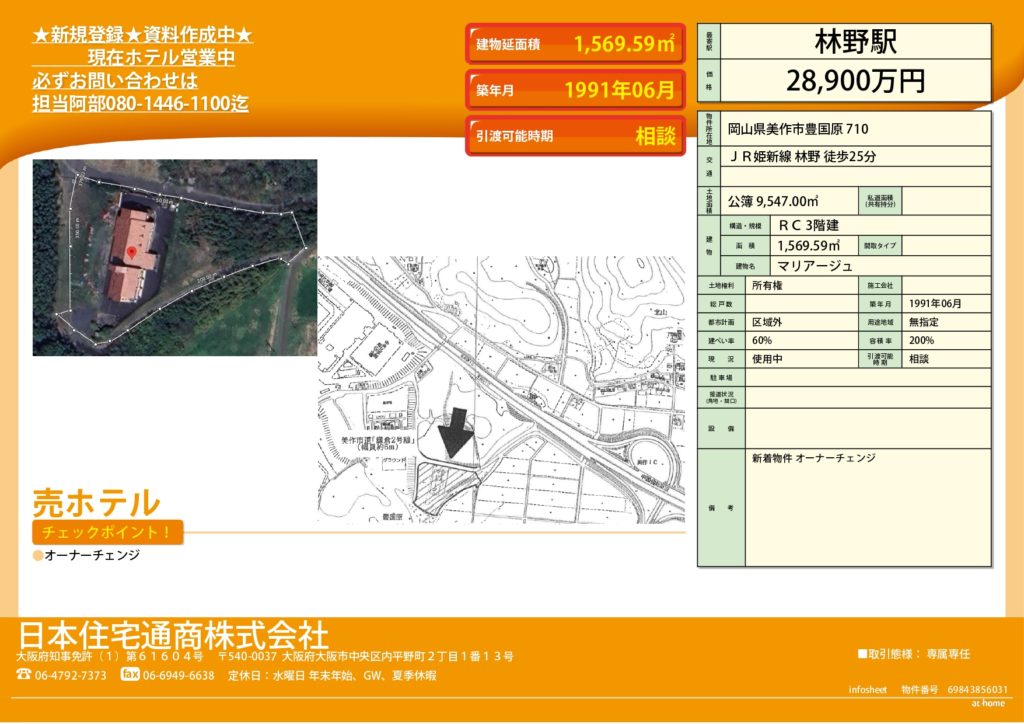1024x724 pixels.
Task: Click the 物件番号 69843856031 text
Action: point(954,690)
